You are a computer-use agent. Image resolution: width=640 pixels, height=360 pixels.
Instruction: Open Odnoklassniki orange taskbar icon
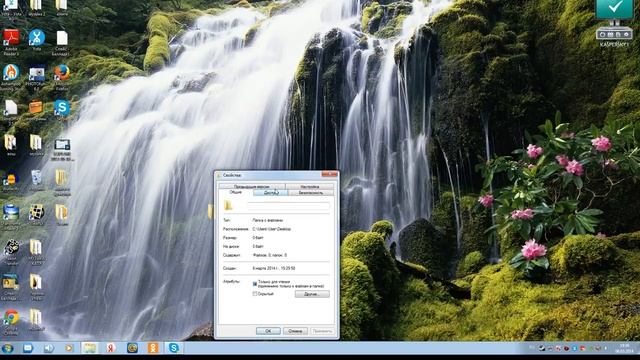point(153,348)
